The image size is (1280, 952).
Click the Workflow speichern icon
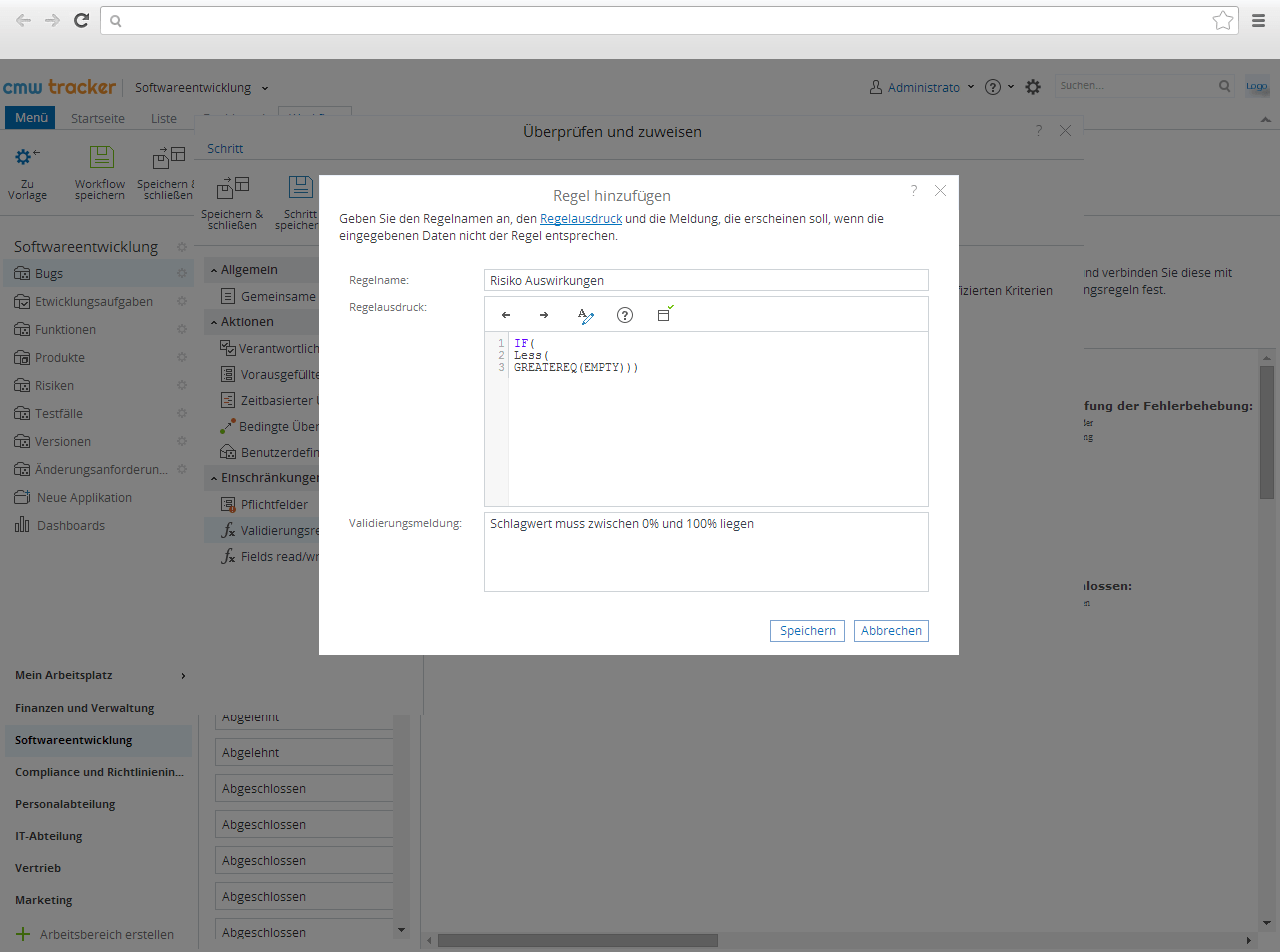(x=100, y=156)
